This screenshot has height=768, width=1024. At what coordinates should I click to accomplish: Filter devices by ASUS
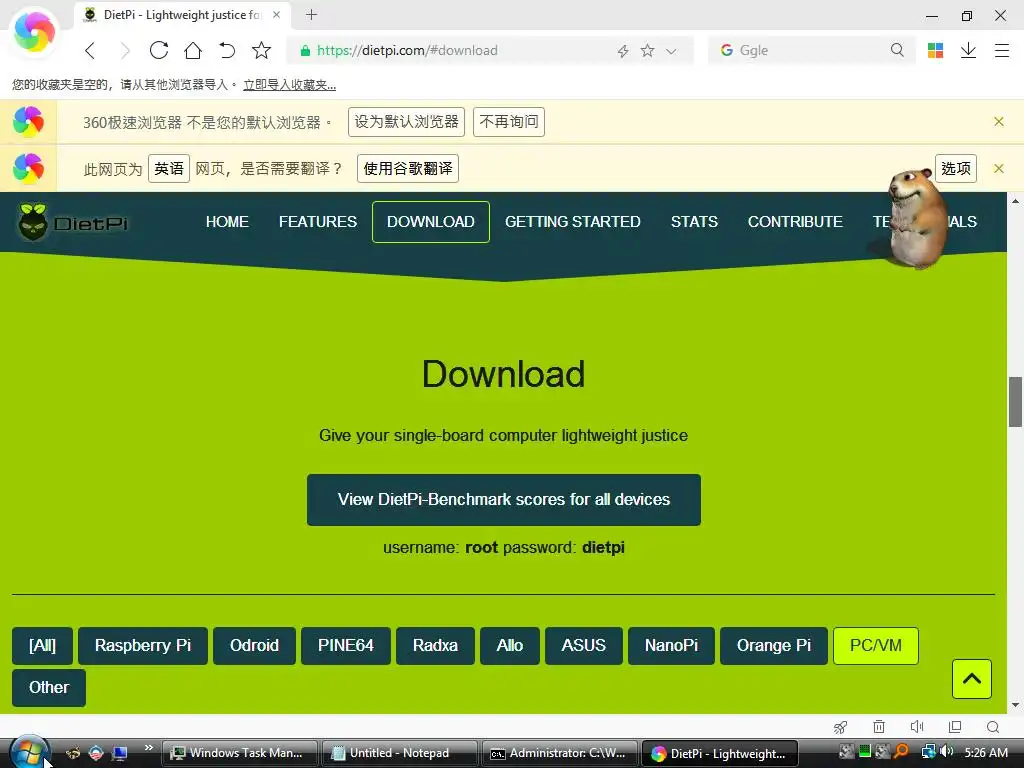pos(584,646)
